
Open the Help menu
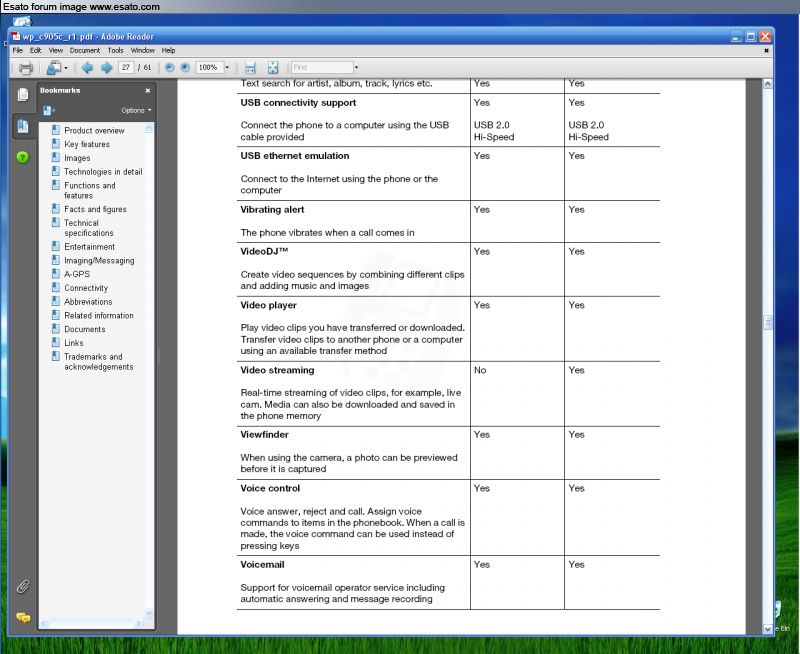click(168, 51)
